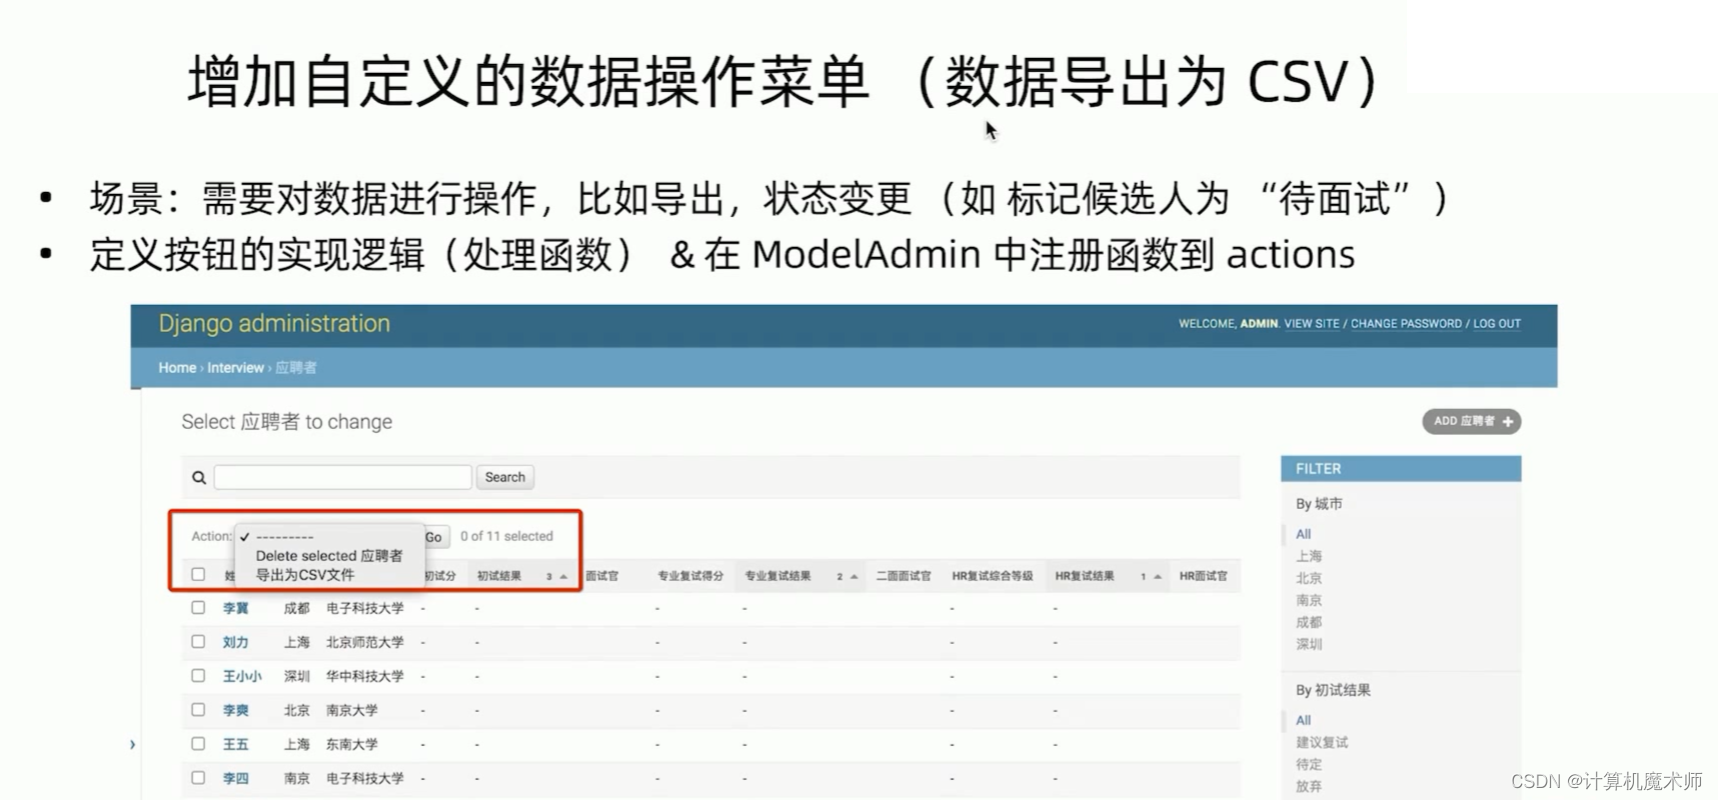Click the 南京大学 school cell
Image resolution: width=1718 pixels, height=800 pixels.
click(352, 710)
